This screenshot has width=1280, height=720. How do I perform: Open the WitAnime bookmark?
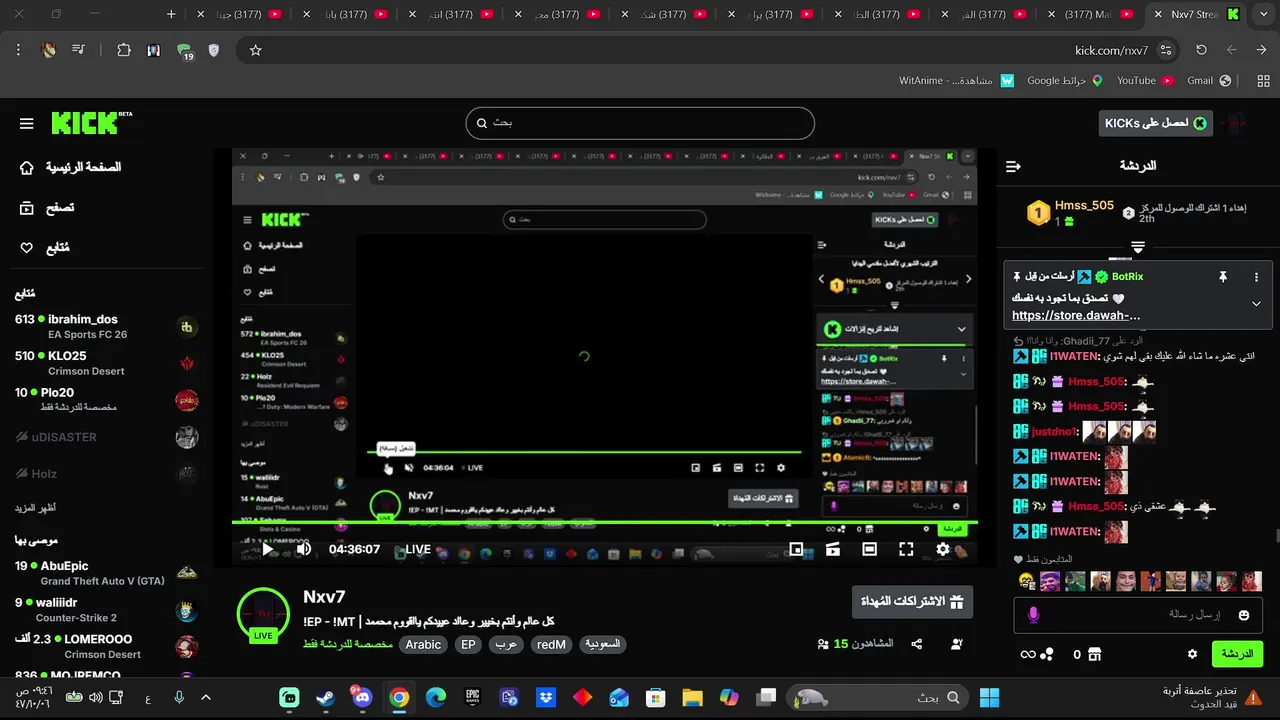tap(956, 80)
